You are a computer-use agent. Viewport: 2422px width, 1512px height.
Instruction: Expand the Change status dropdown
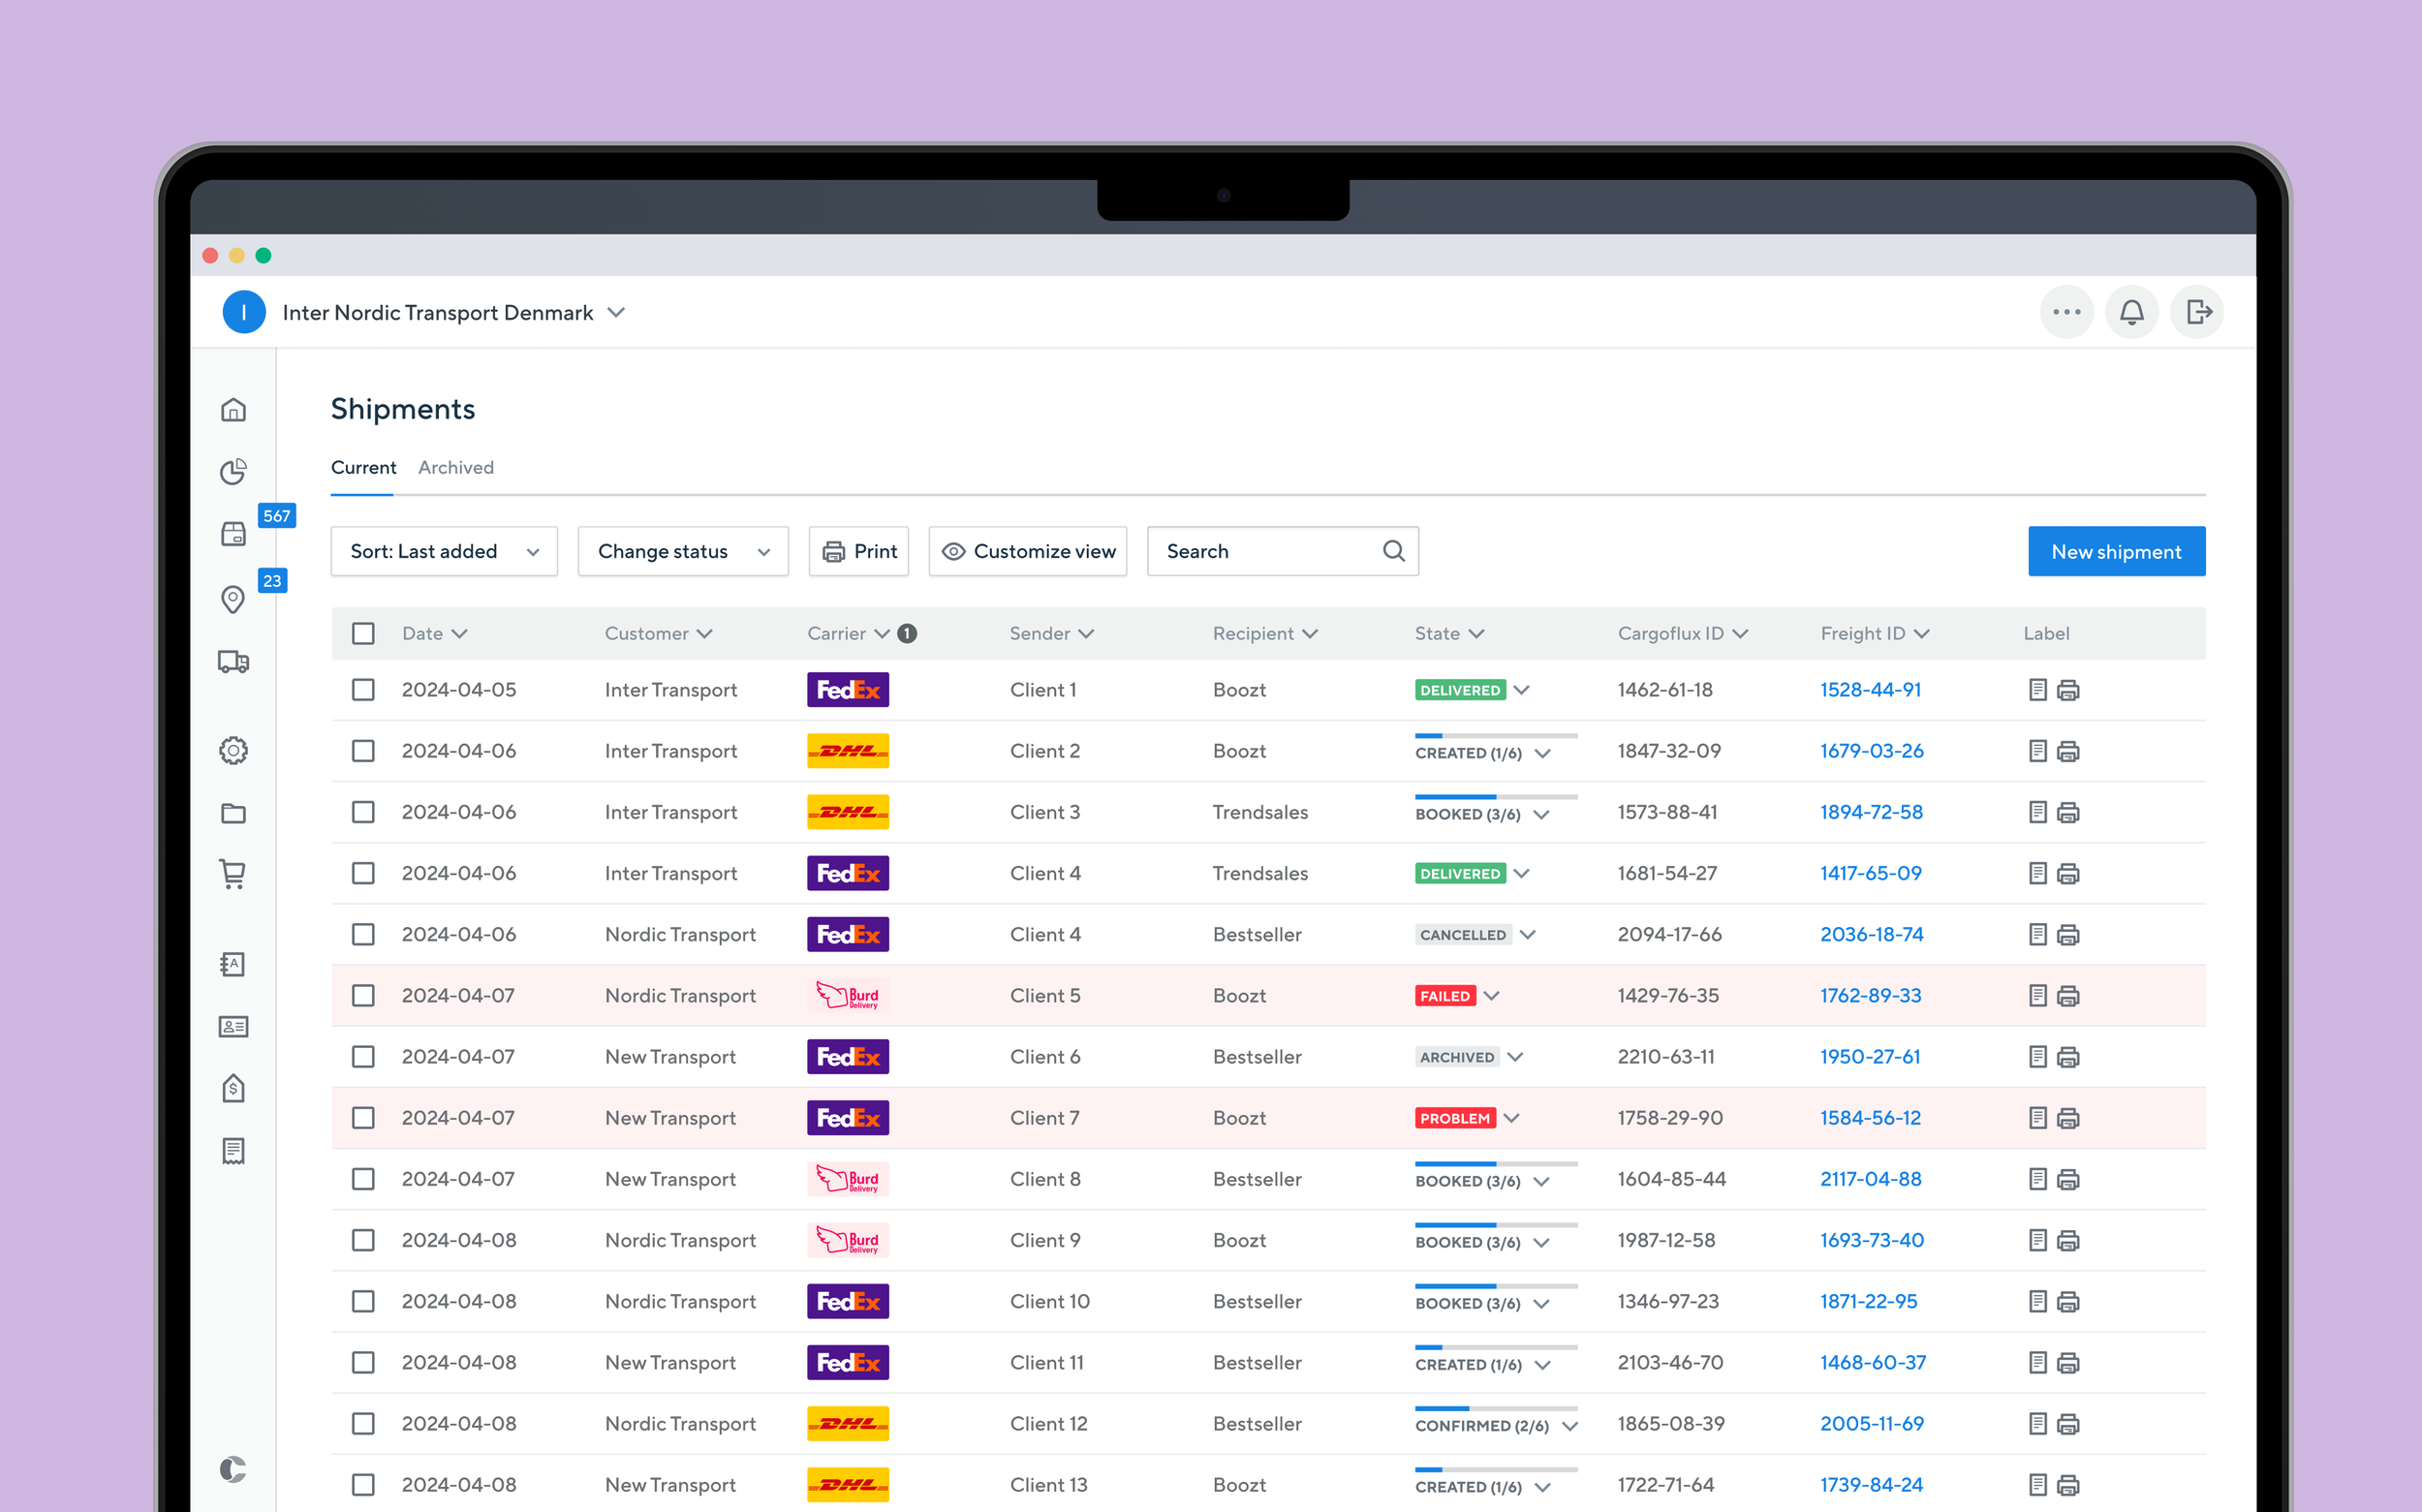click(683, 551)
